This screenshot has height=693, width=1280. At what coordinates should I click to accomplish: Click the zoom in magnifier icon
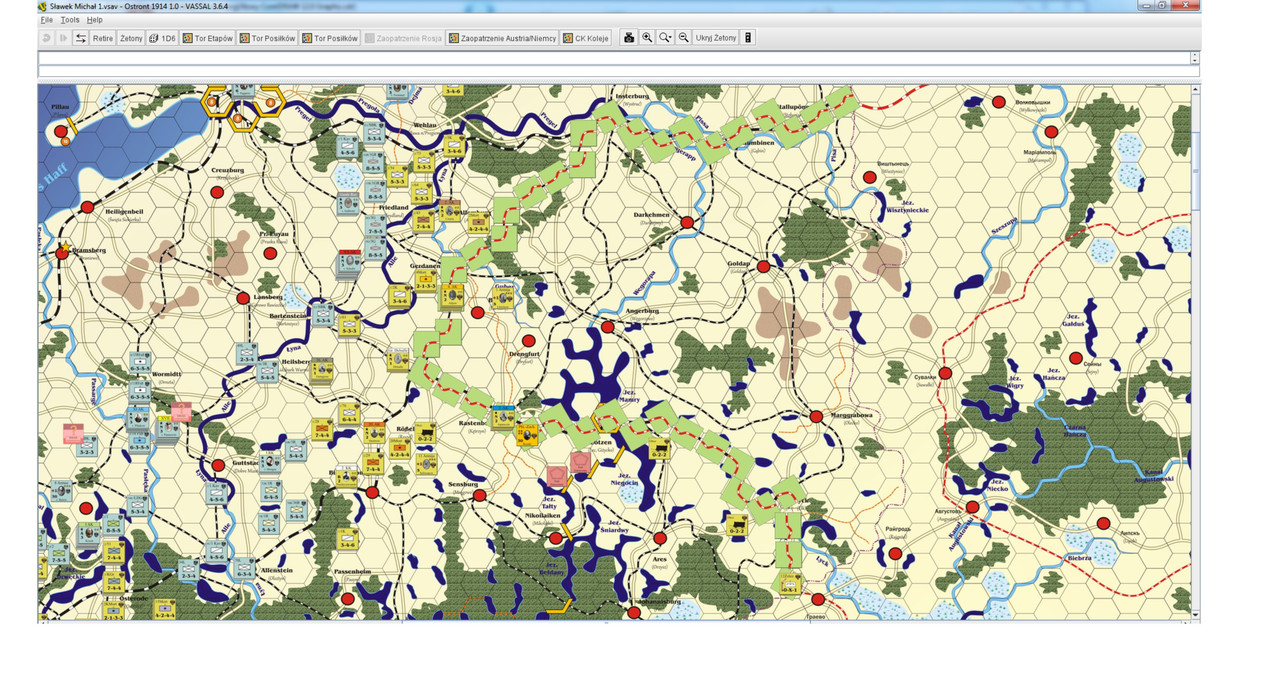click(647, 38)
